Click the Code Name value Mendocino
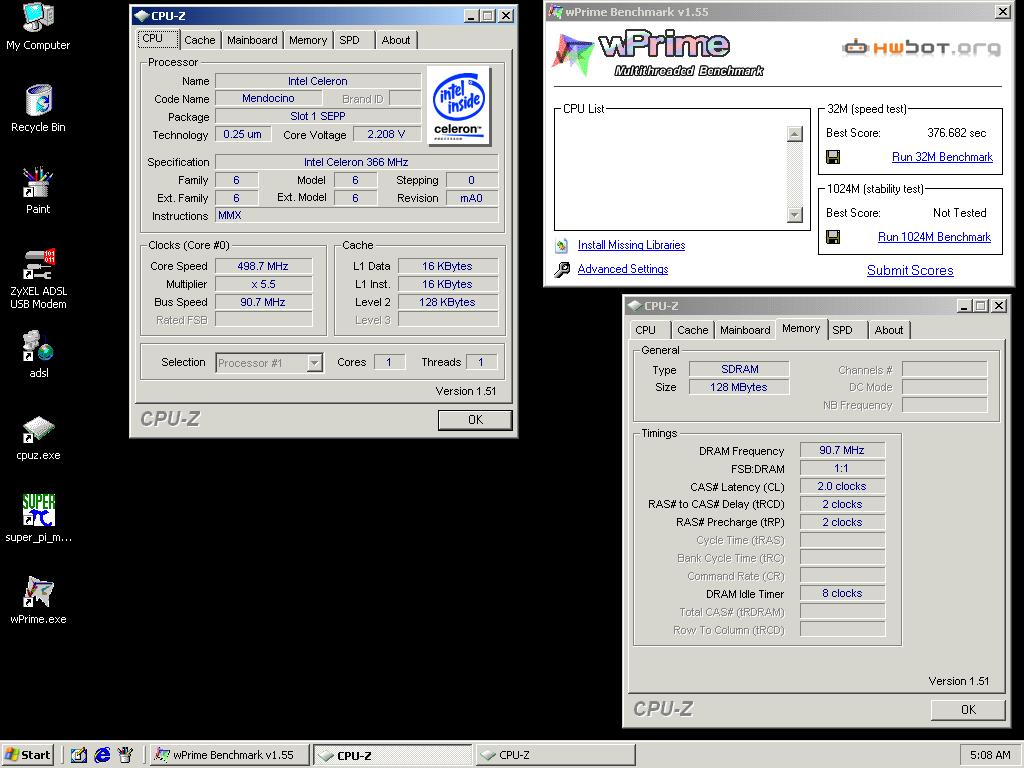 (x=268, y=98)
